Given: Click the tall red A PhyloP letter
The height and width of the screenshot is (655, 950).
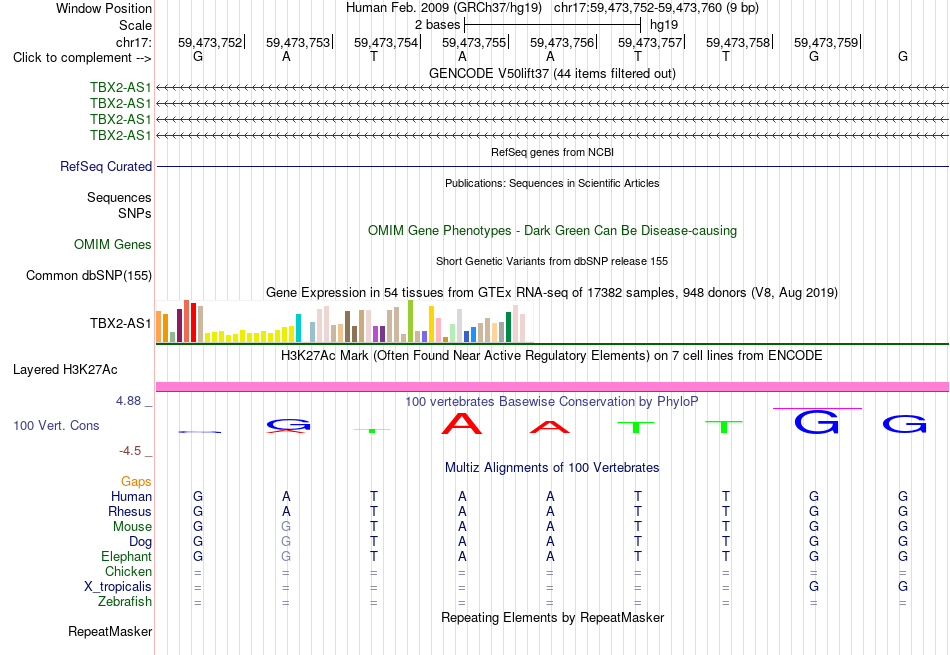Looking at the screenshot, I should 462,423.
